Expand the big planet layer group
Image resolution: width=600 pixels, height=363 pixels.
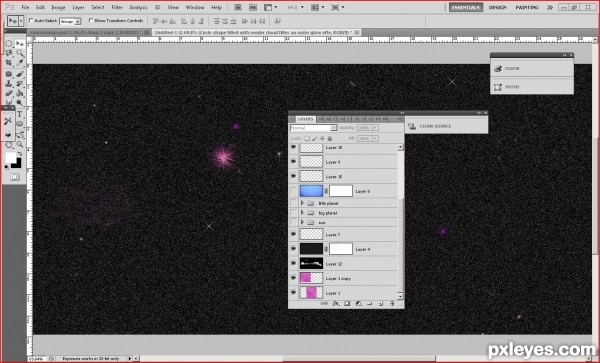302,212
